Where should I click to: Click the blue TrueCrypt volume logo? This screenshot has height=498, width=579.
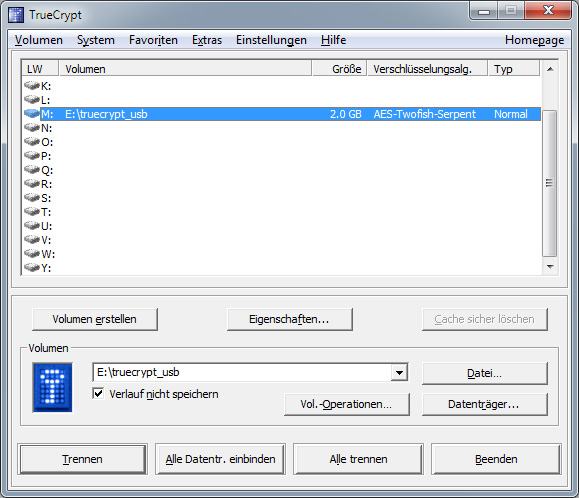coord(52,387)
